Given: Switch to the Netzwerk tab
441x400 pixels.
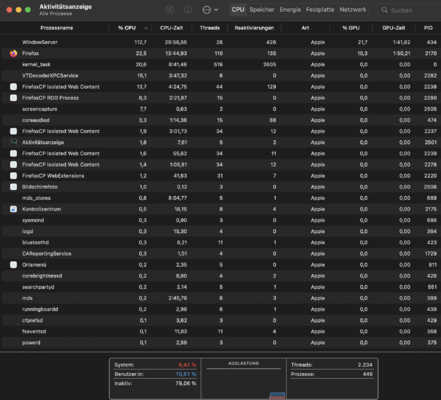Looking at the screenshot, I should [353, 10].
